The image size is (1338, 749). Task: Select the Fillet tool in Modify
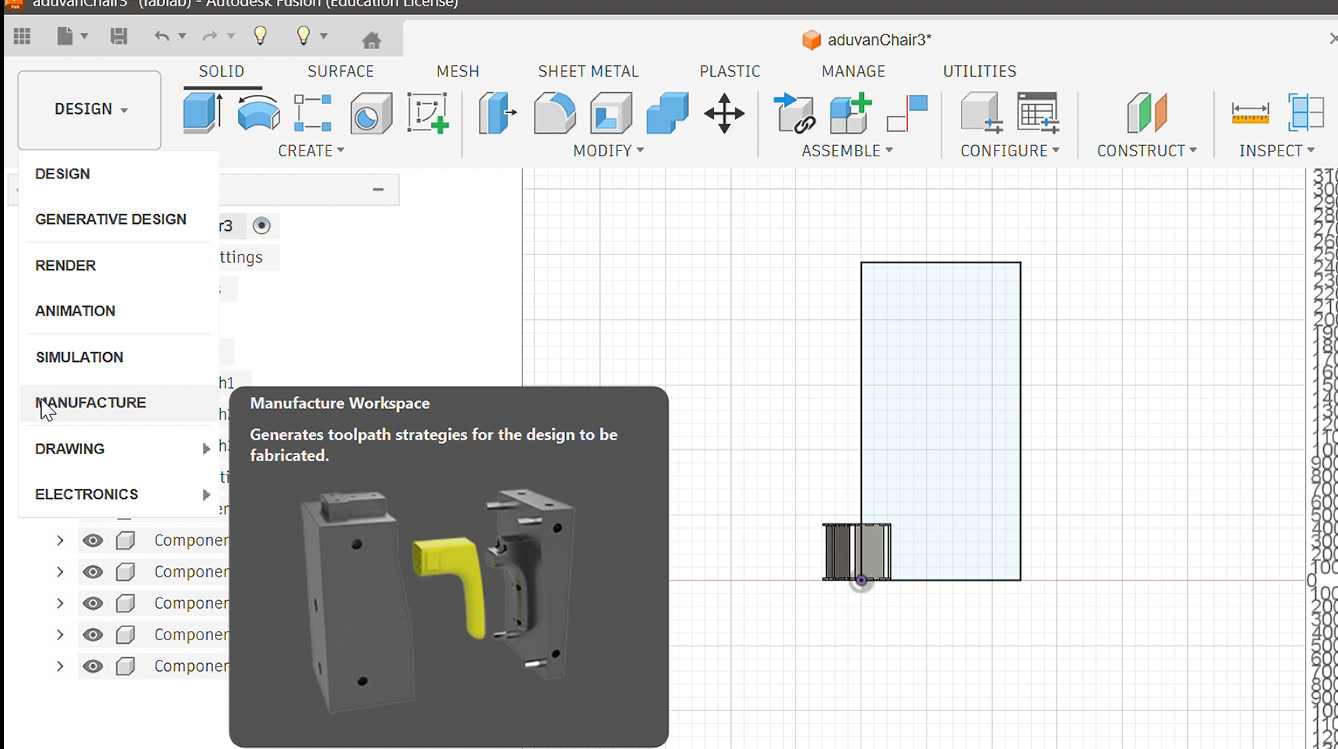[x=554, y=112]
